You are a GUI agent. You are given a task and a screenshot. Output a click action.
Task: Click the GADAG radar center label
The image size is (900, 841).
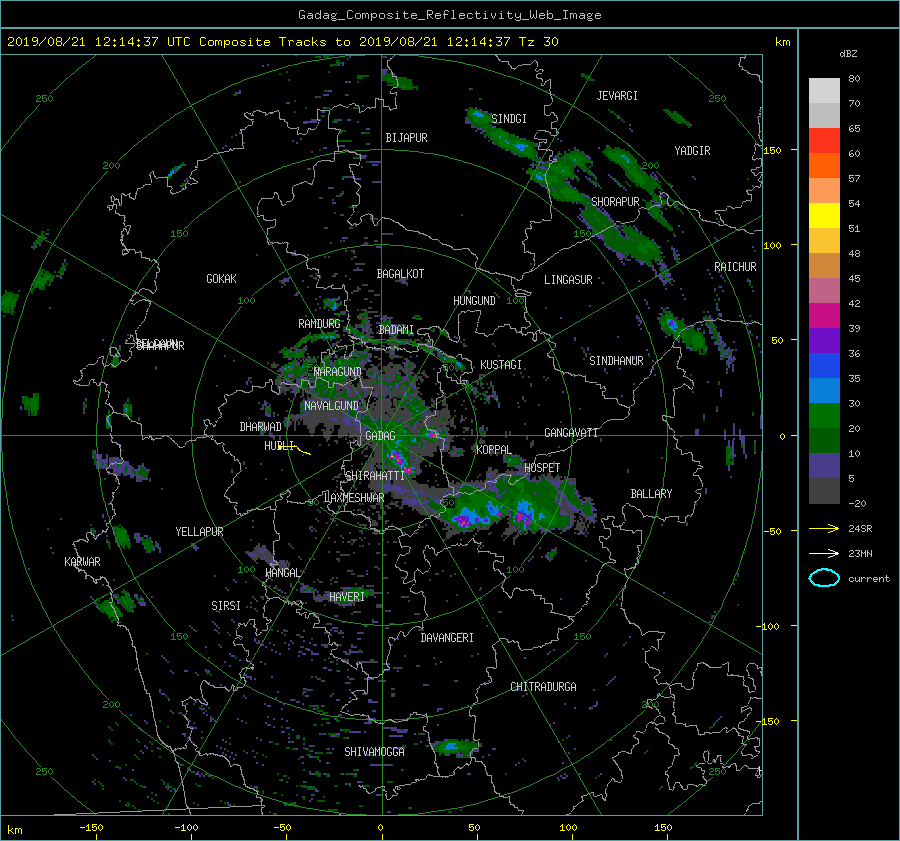380,436
